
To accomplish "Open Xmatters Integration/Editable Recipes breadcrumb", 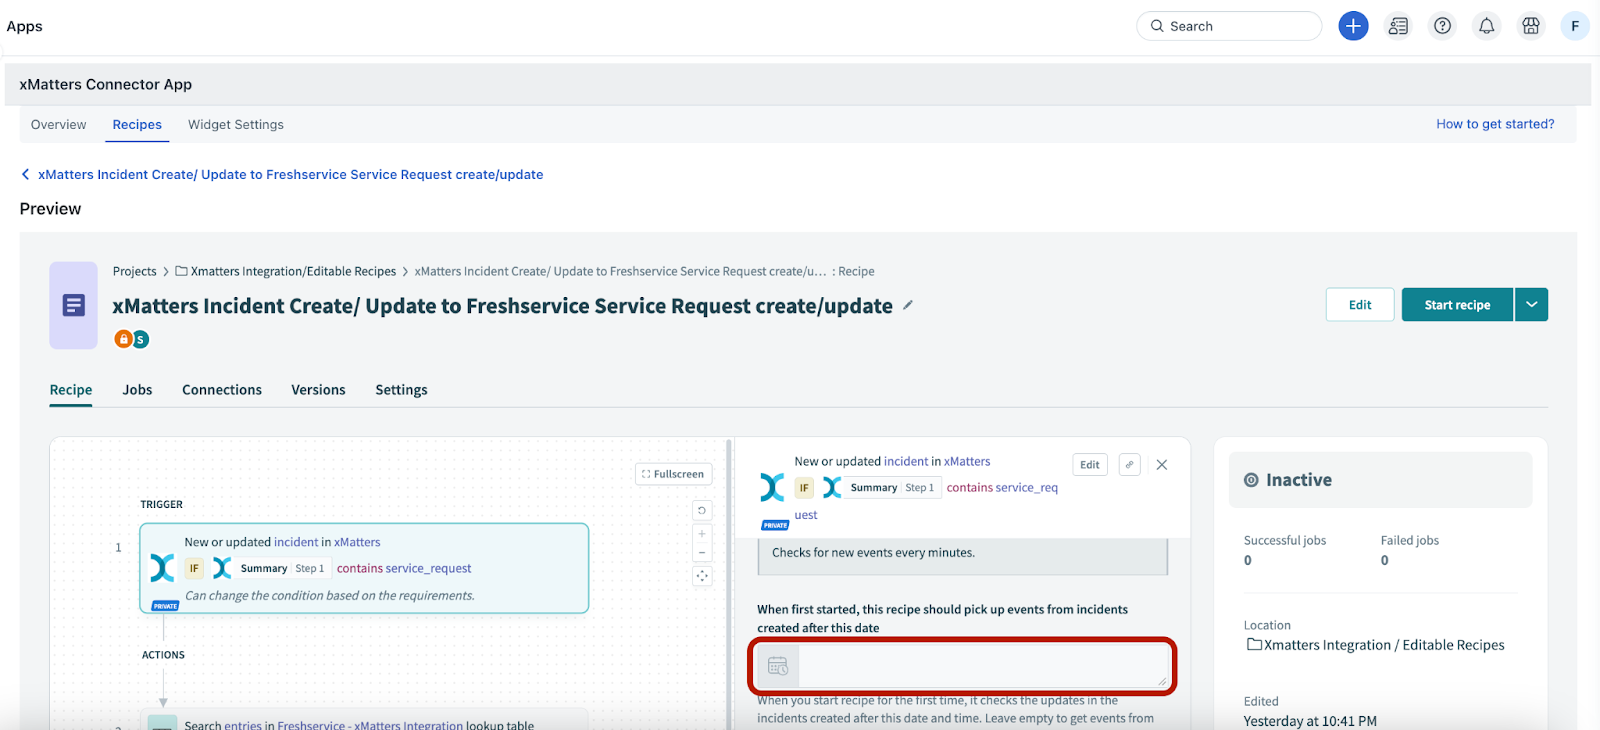I will click(x=293, y=271).
